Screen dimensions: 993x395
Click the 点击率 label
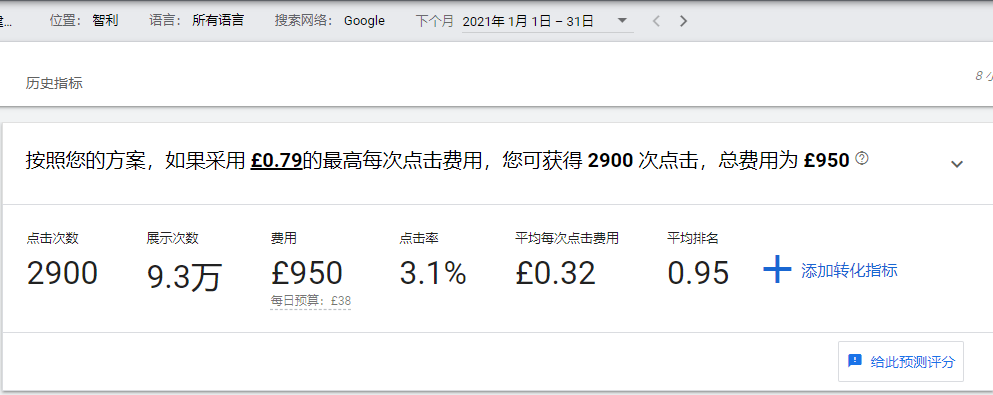(x=419, y=239)
